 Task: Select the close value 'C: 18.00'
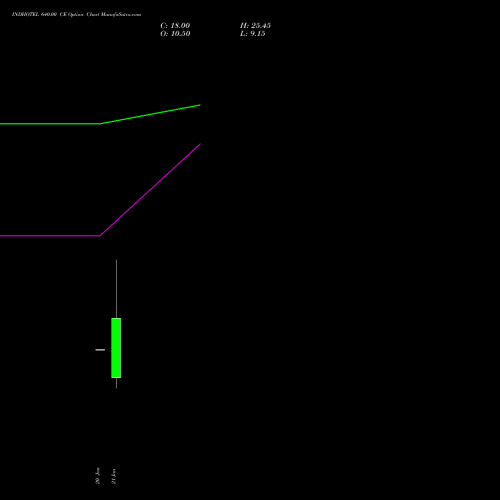[x=175, y=26]
